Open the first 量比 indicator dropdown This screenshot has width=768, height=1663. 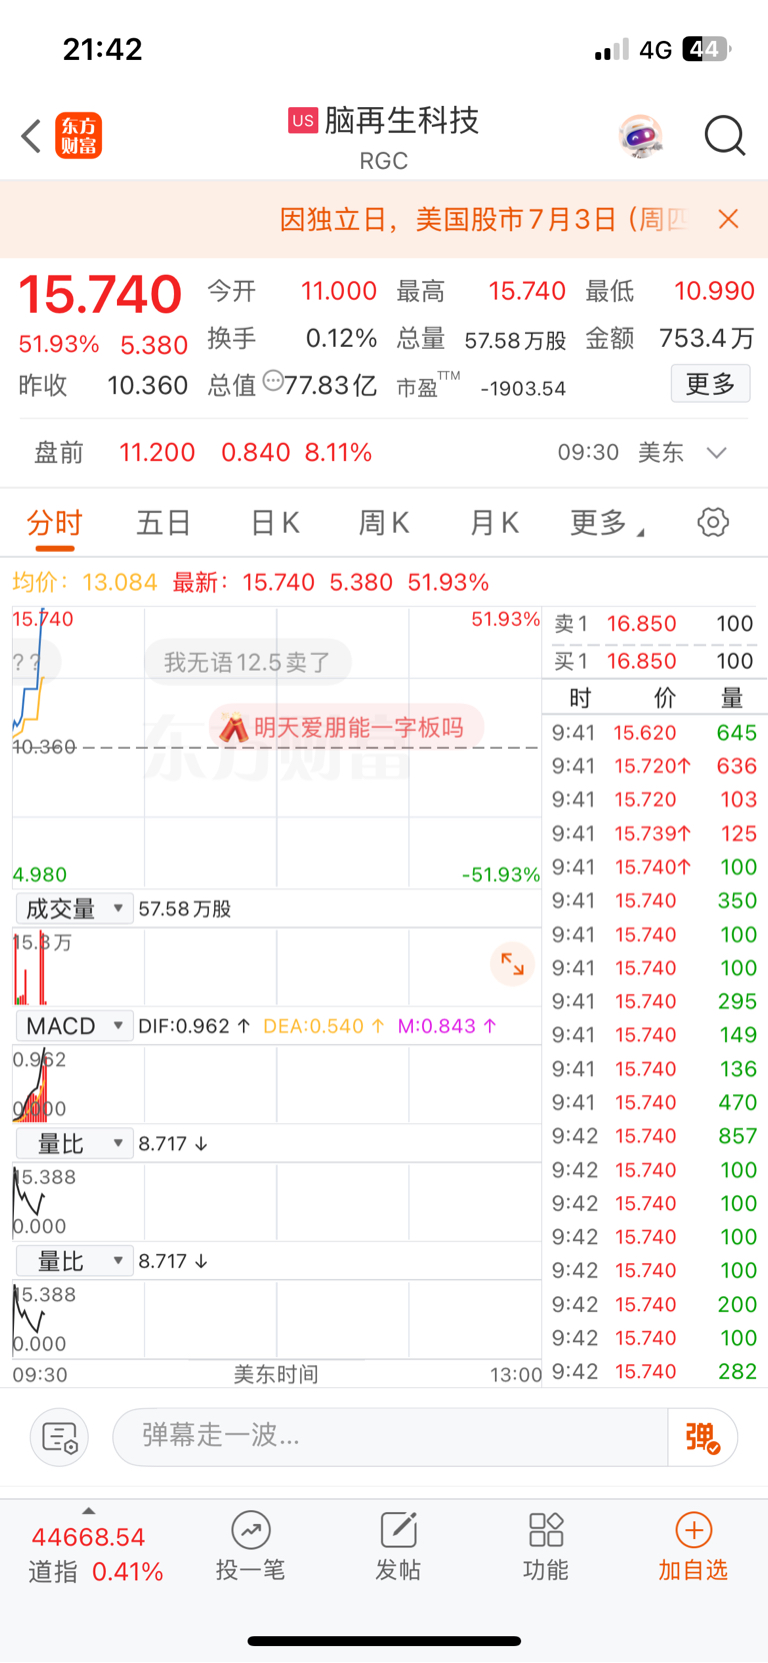74,1144
